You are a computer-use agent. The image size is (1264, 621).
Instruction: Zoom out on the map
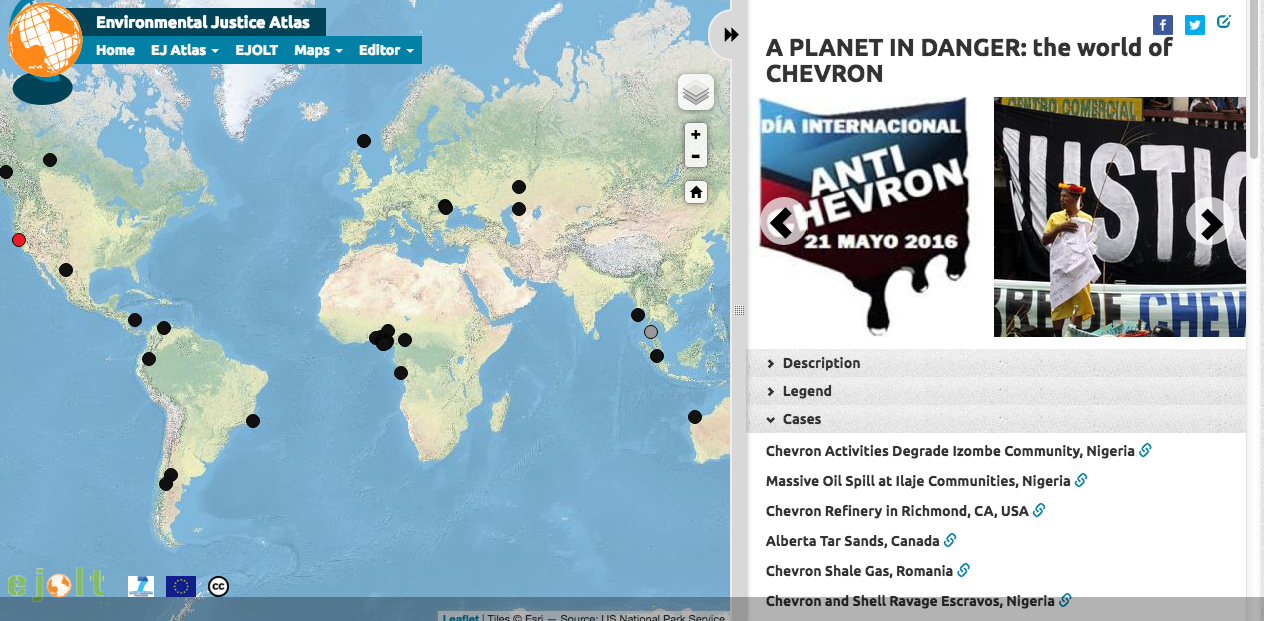point(696,156)
